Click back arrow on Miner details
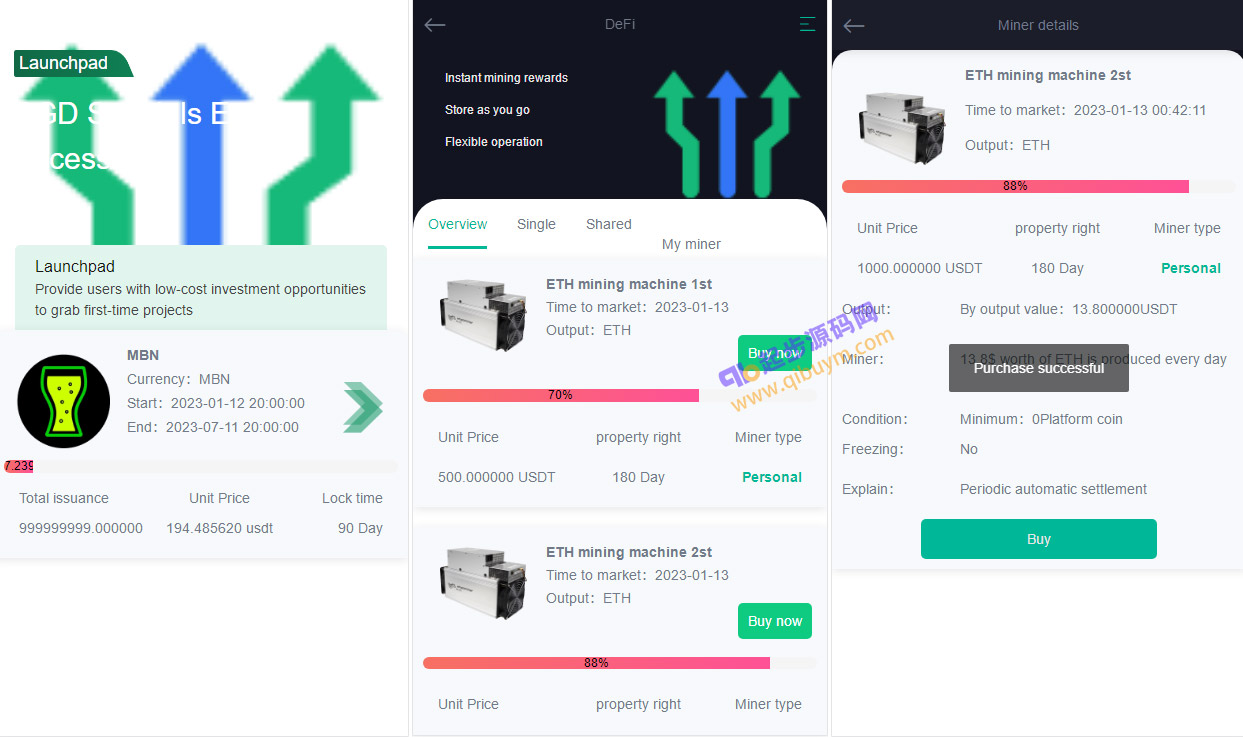1243x738 pixels. pyautogui.click(x=854, y=26)
